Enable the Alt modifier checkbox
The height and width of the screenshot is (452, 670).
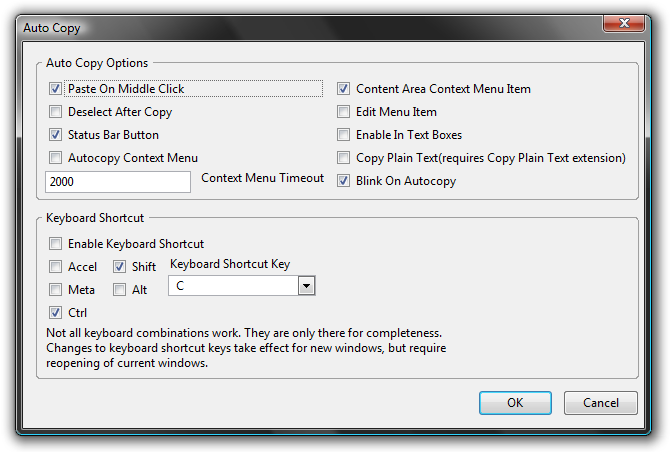pyautogui.click(x=119, y=290)
